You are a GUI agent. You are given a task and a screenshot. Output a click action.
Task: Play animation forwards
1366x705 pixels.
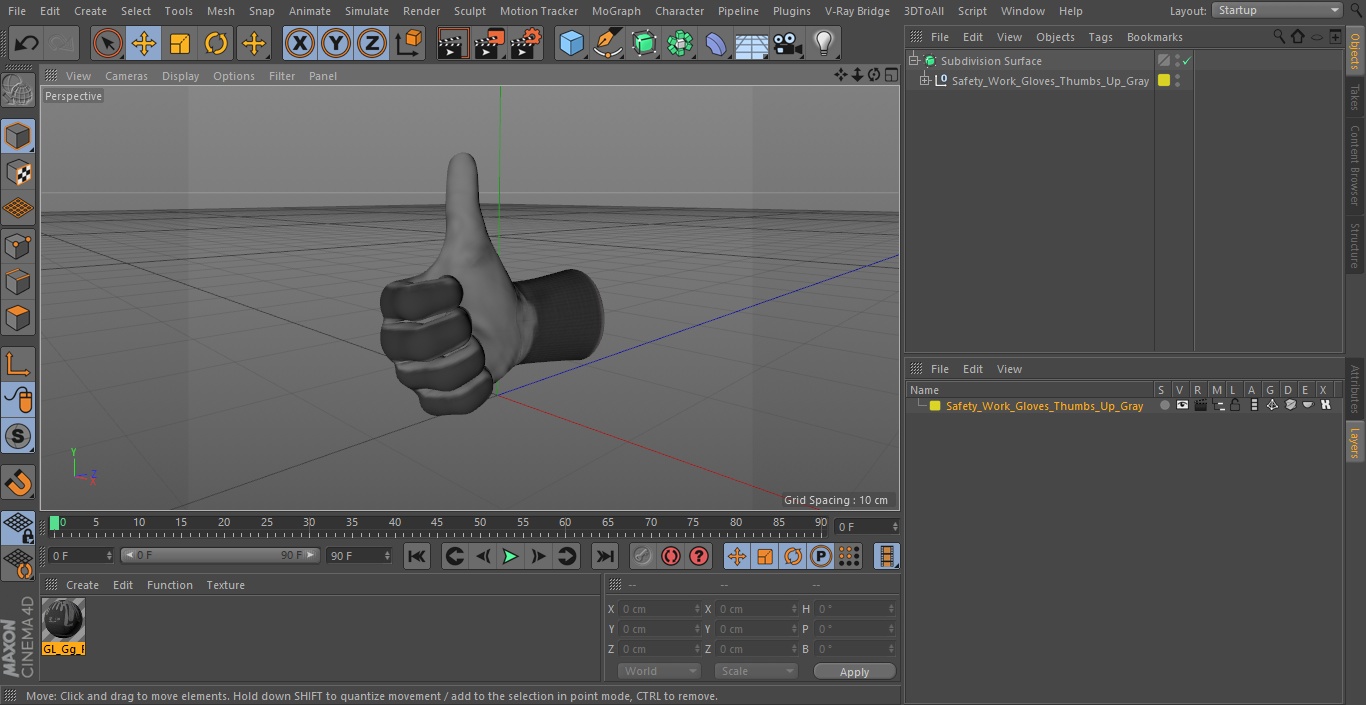pyautogui.click(x=510, y=556)
